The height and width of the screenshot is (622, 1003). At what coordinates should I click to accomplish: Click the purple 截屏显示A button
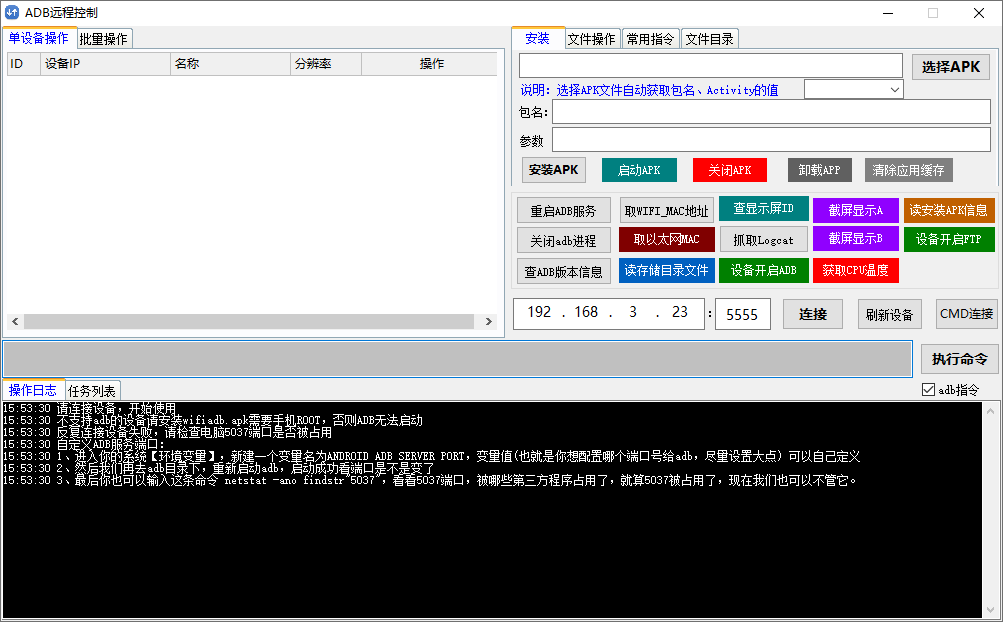click(x=855, y=210)
